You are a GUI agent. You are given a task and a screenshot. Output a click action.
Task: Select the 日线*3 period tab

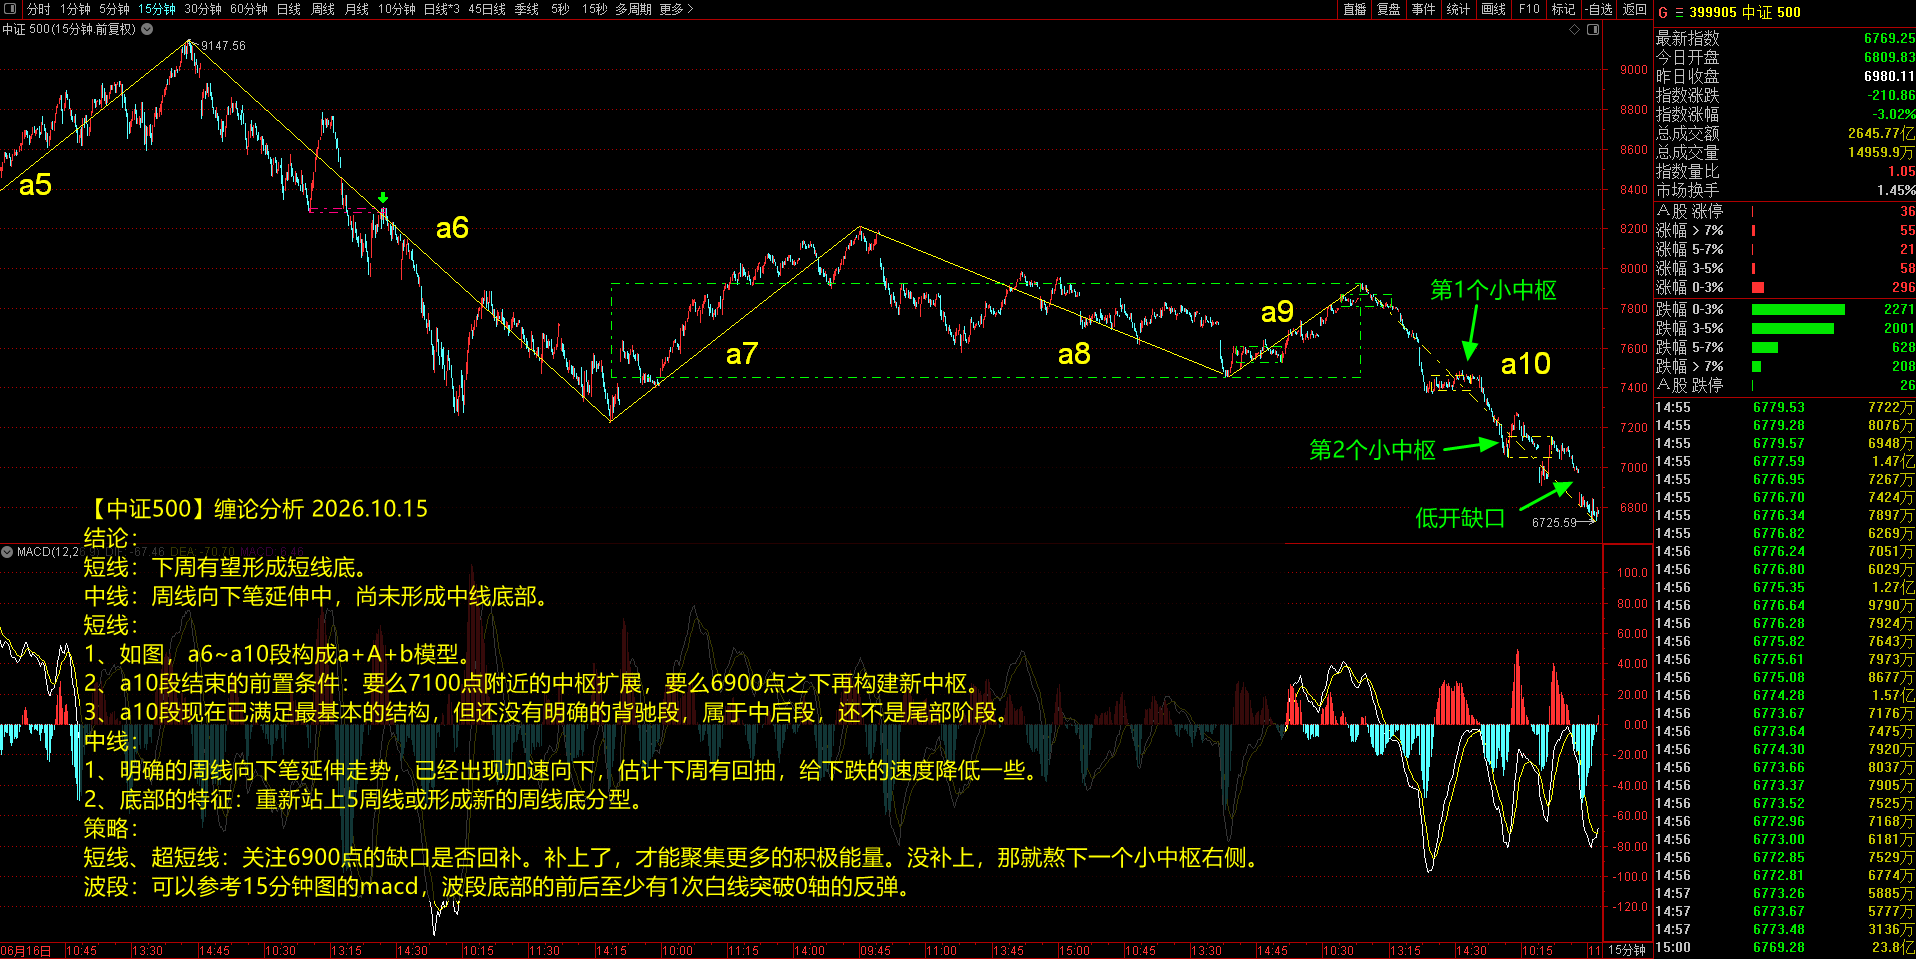pos(442,9)
